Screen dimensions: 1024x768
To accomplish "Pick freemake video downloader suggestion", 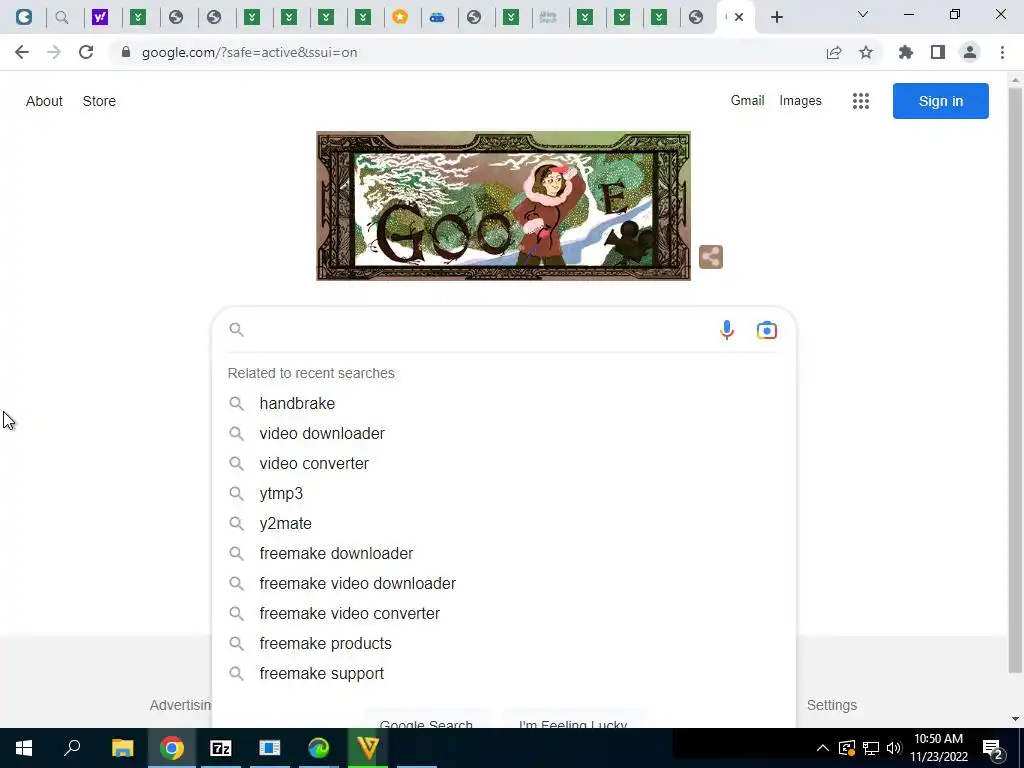I will [503, 584].
